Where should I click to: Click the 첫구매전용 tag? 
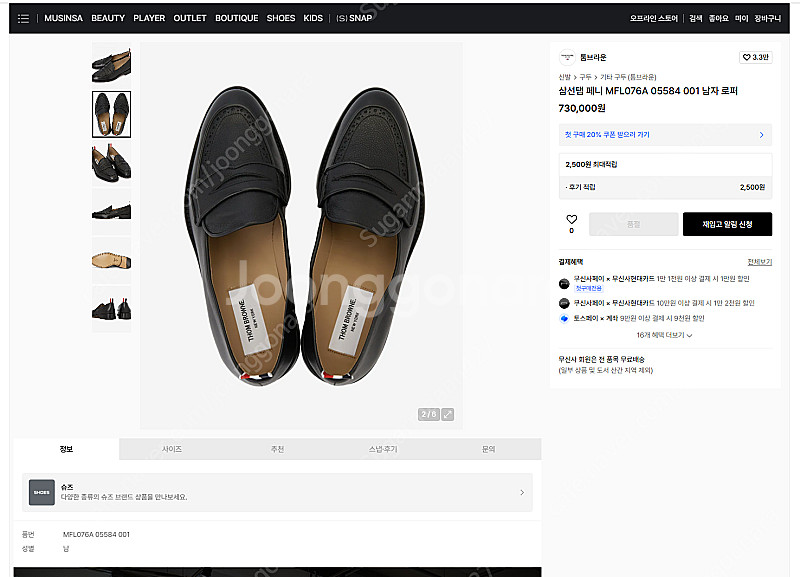(x=588, y=288)
